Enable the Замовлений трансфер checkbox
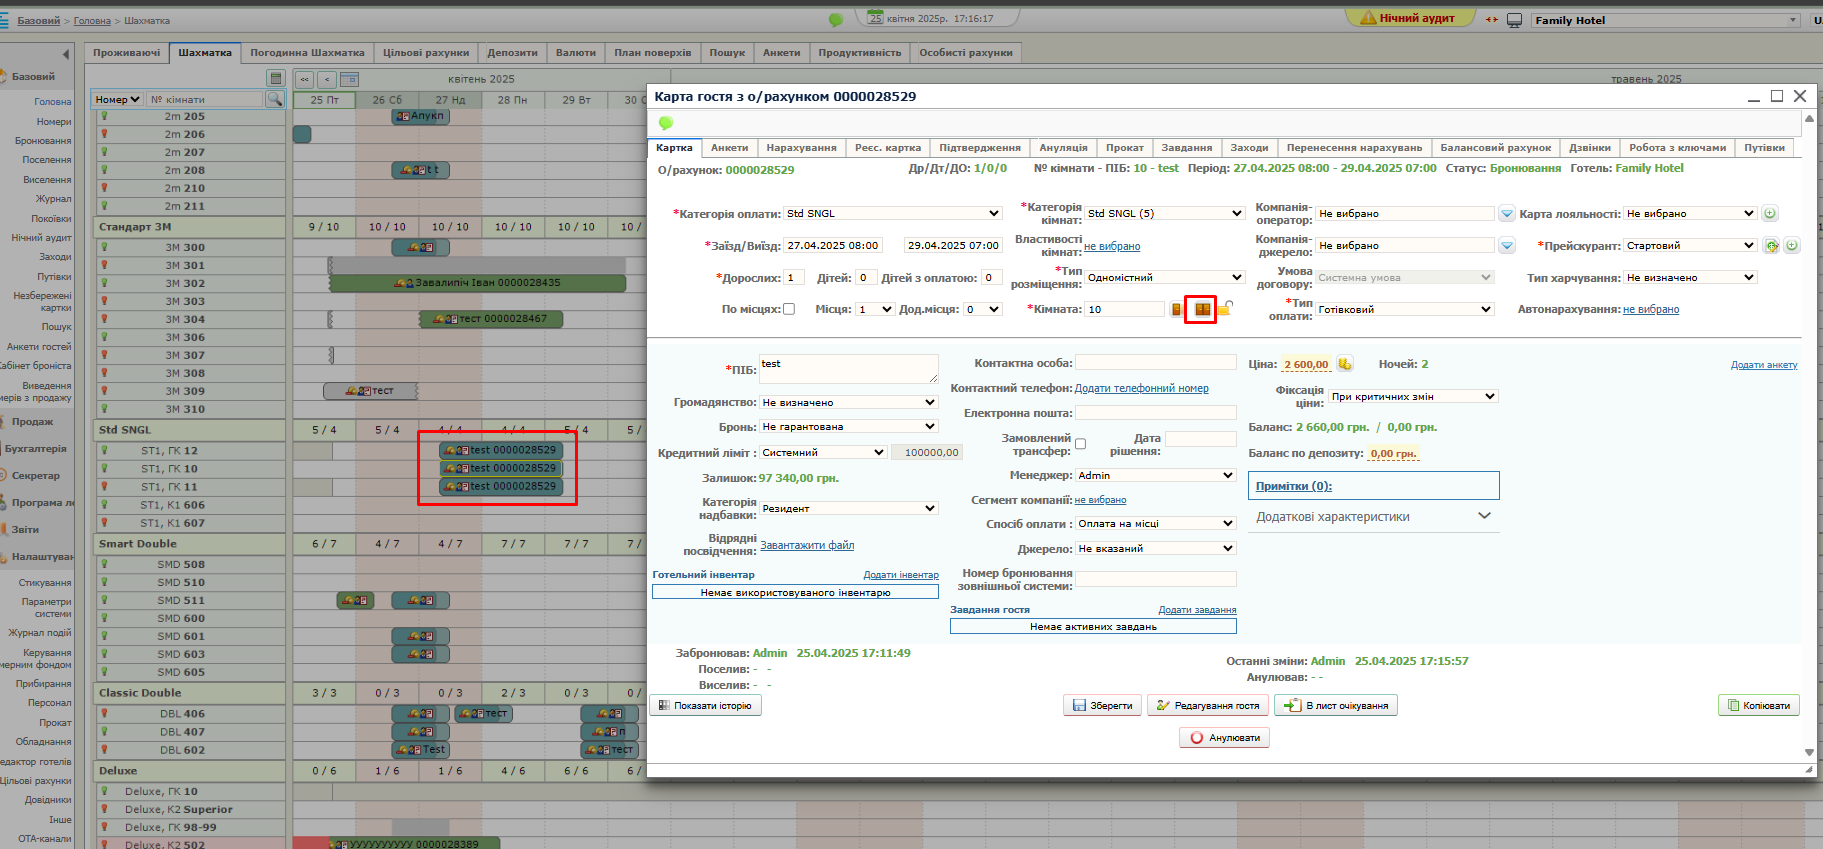1823x849 pixels. (x=1080, y=444)
